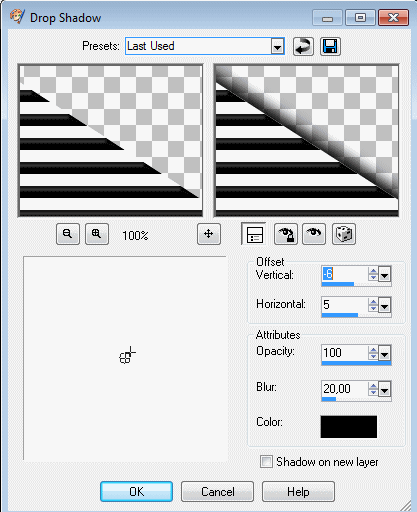Reset preset to default arrow icon
Image resolution: width=417 pixels, height=512 pixels.
303,46
